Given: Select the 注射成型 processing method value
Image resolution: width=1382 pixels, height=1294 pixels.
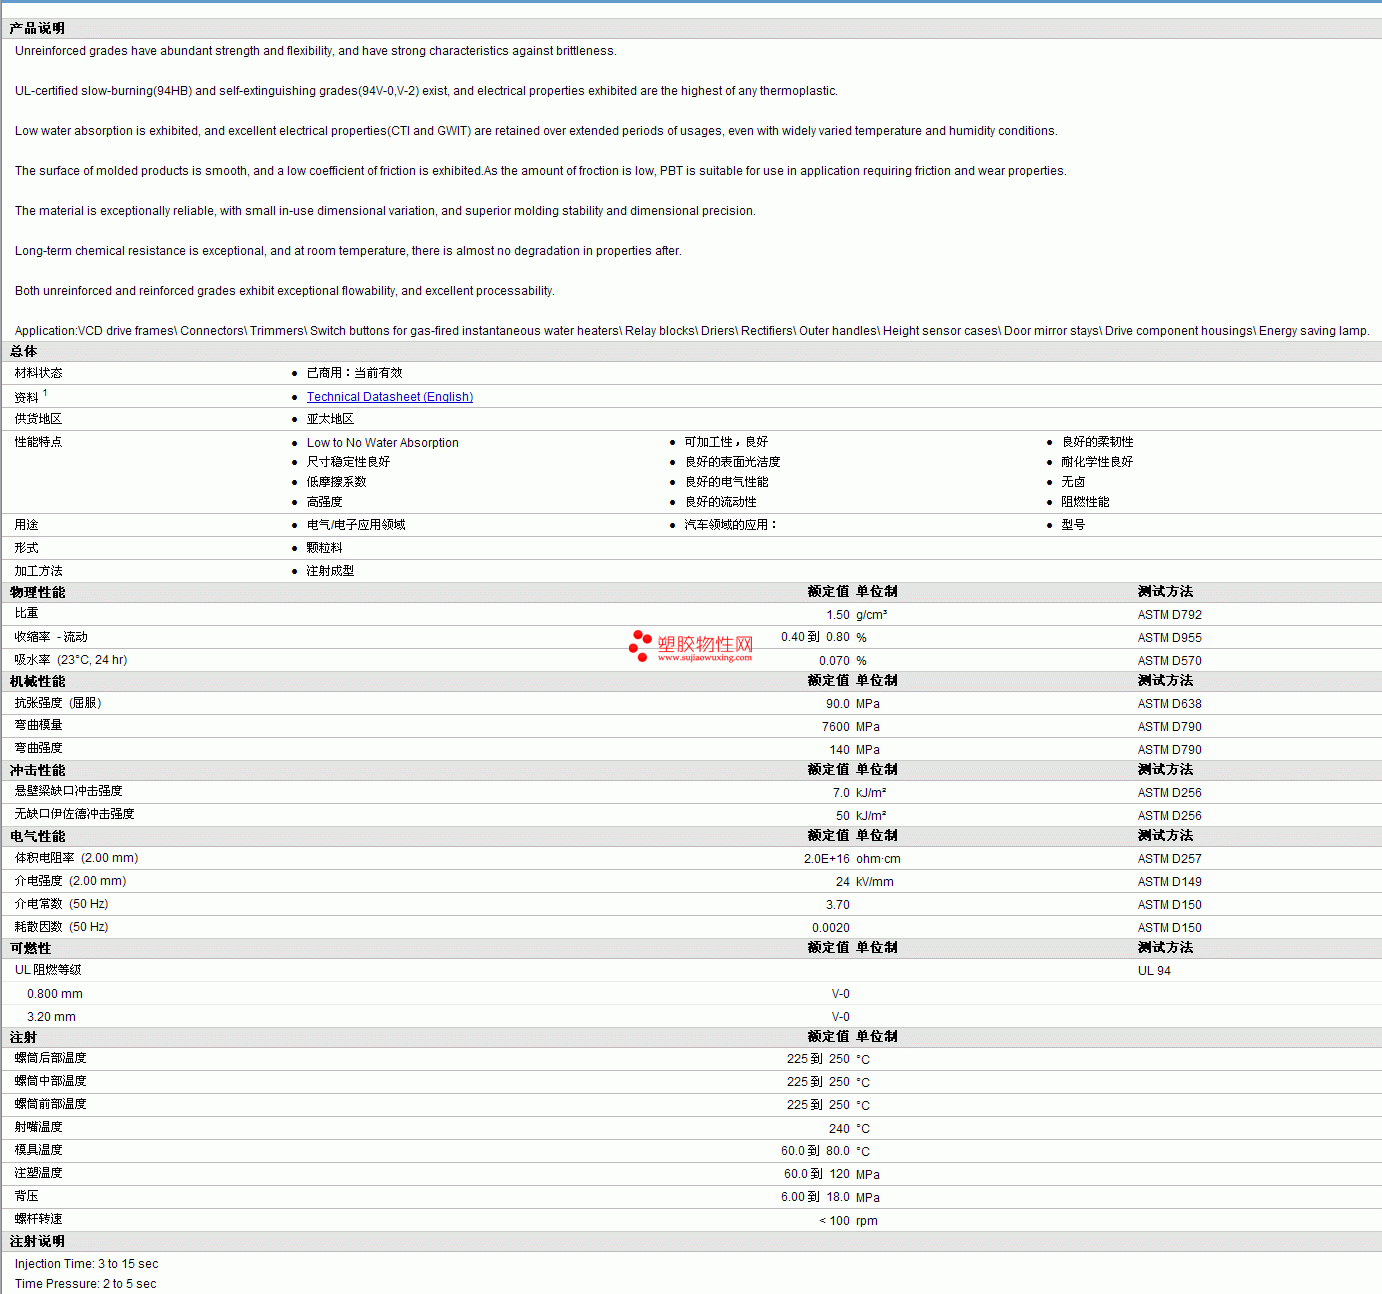Looking at the screenshot, I should [331, 571].
